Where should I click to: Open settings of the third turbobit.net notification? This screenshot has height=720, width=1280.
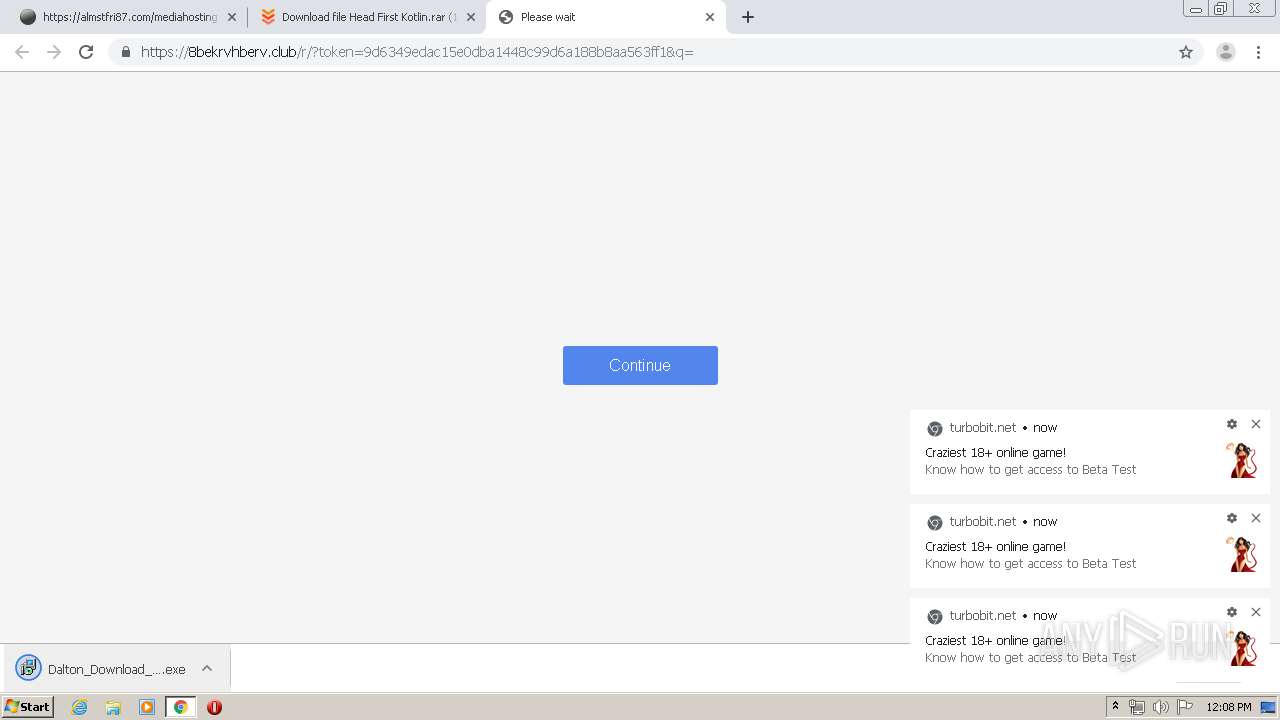coord(1232,612)
